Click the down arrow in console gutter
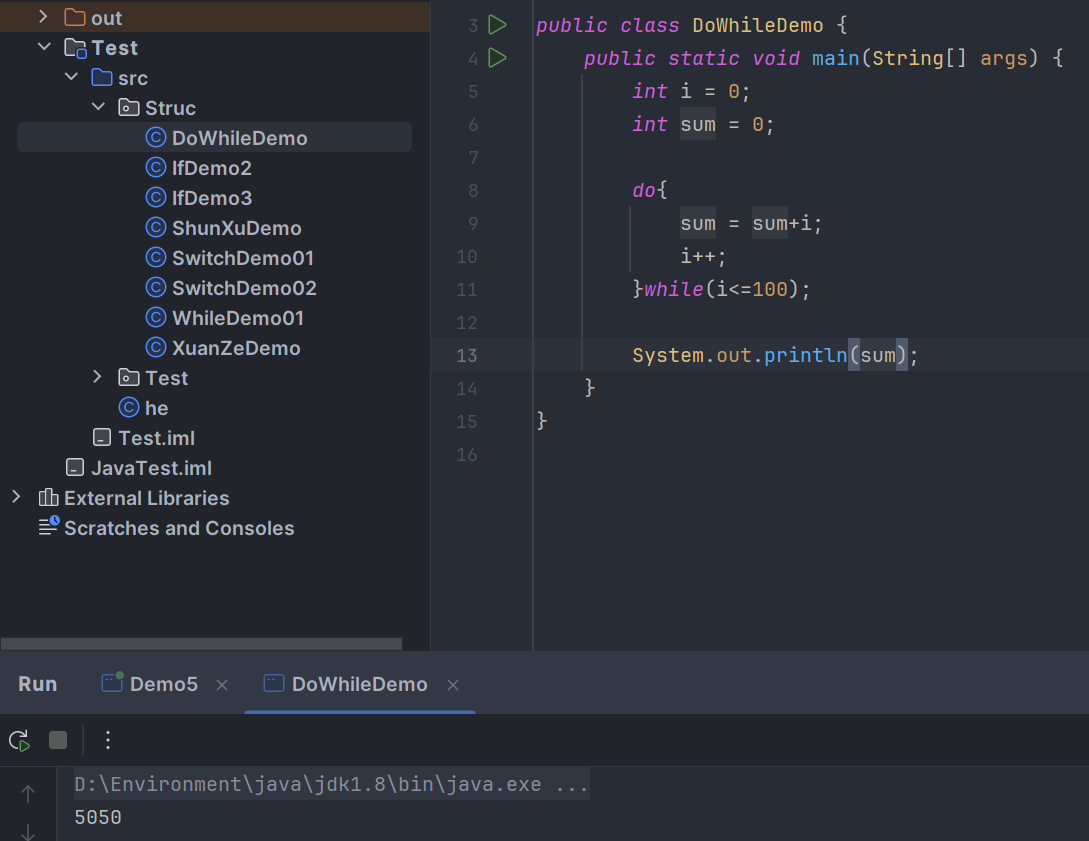Screen dimensions: 1089x841 28,831
